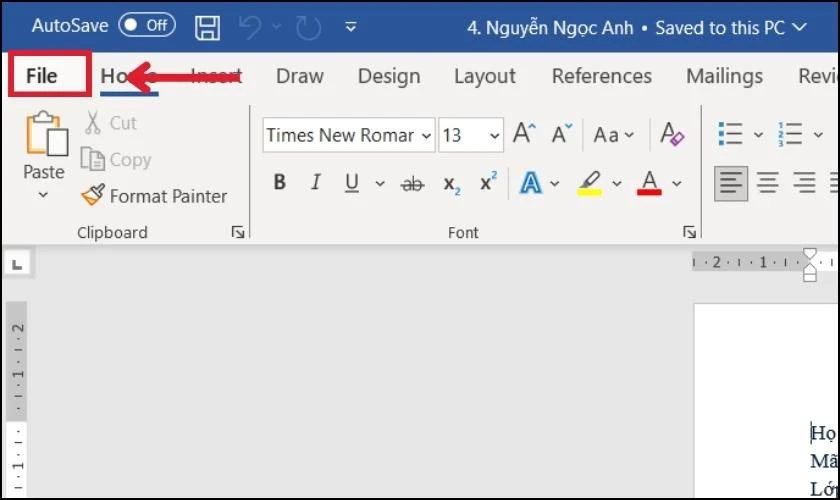Image resolution: width=840 pixels, height=500 pixels.
Task: Expand Numbering library dropdown arrow
Action: (x=818, y=135)
